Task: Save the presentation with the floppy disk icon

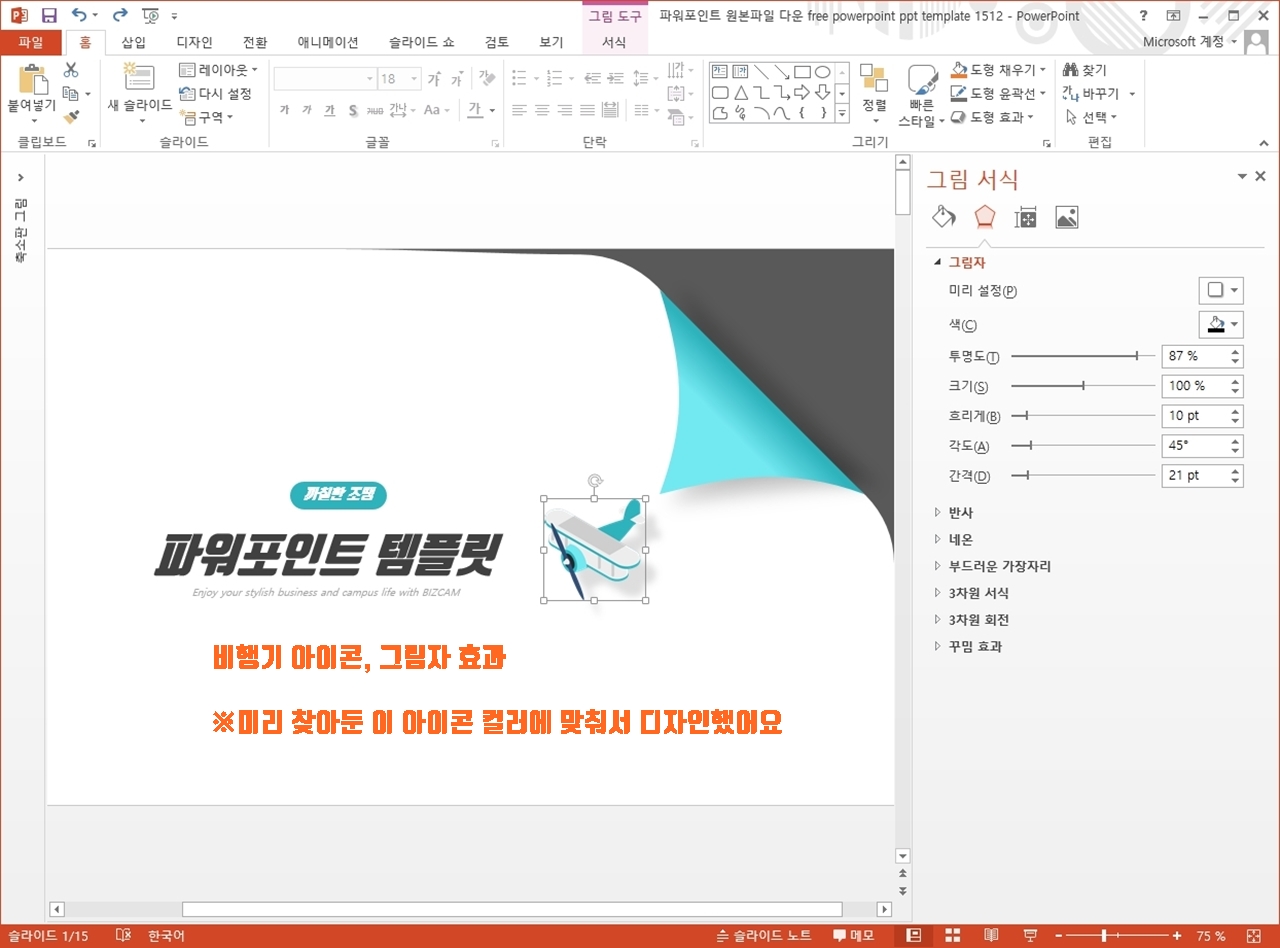Action: click(x=49, y=15)
